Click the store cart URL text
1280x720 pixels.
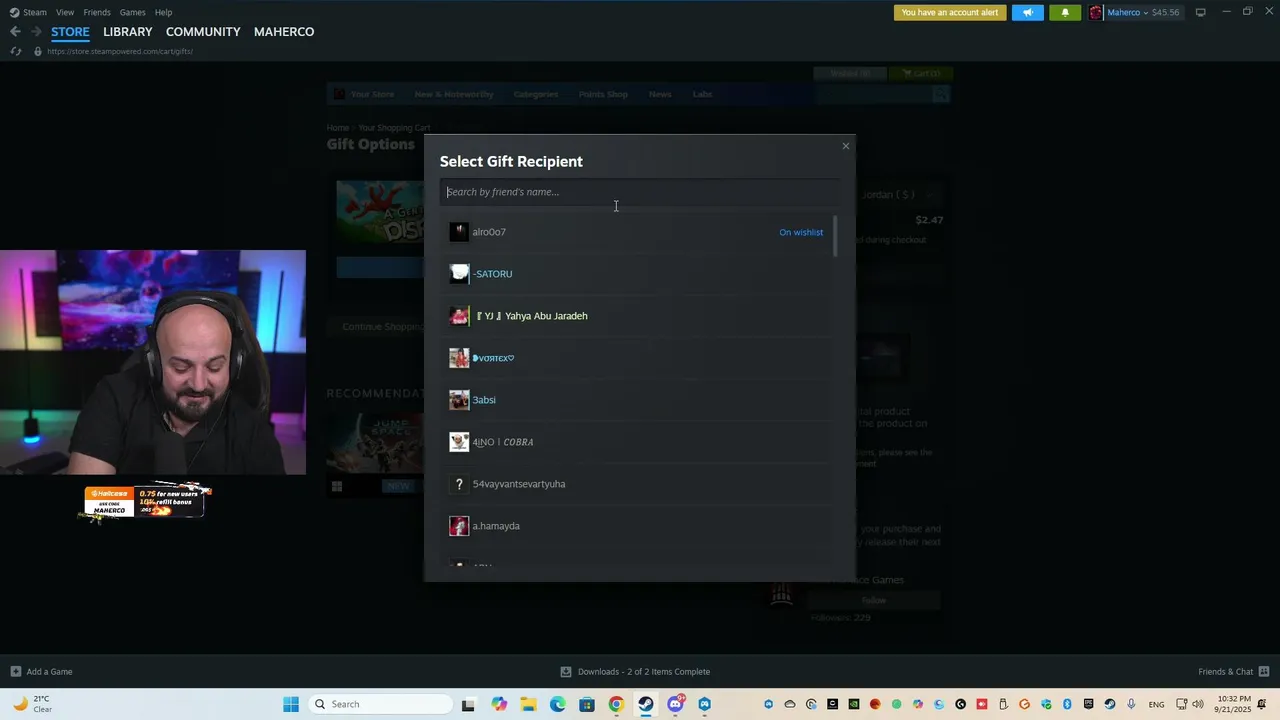coord(120,51)
